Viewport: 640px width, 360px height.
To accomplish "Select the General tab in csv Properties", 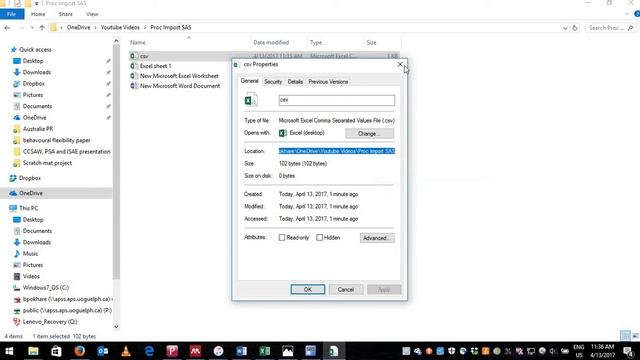I will click(249, 81).
